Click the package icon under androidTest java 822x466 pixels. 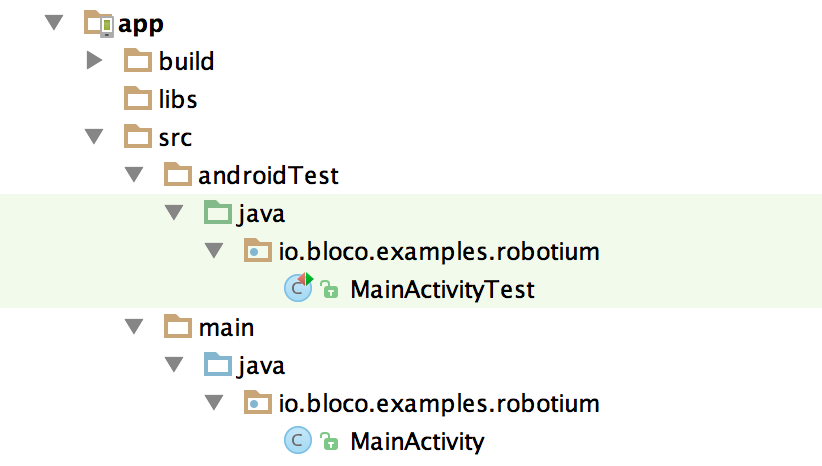click(257, 251)
